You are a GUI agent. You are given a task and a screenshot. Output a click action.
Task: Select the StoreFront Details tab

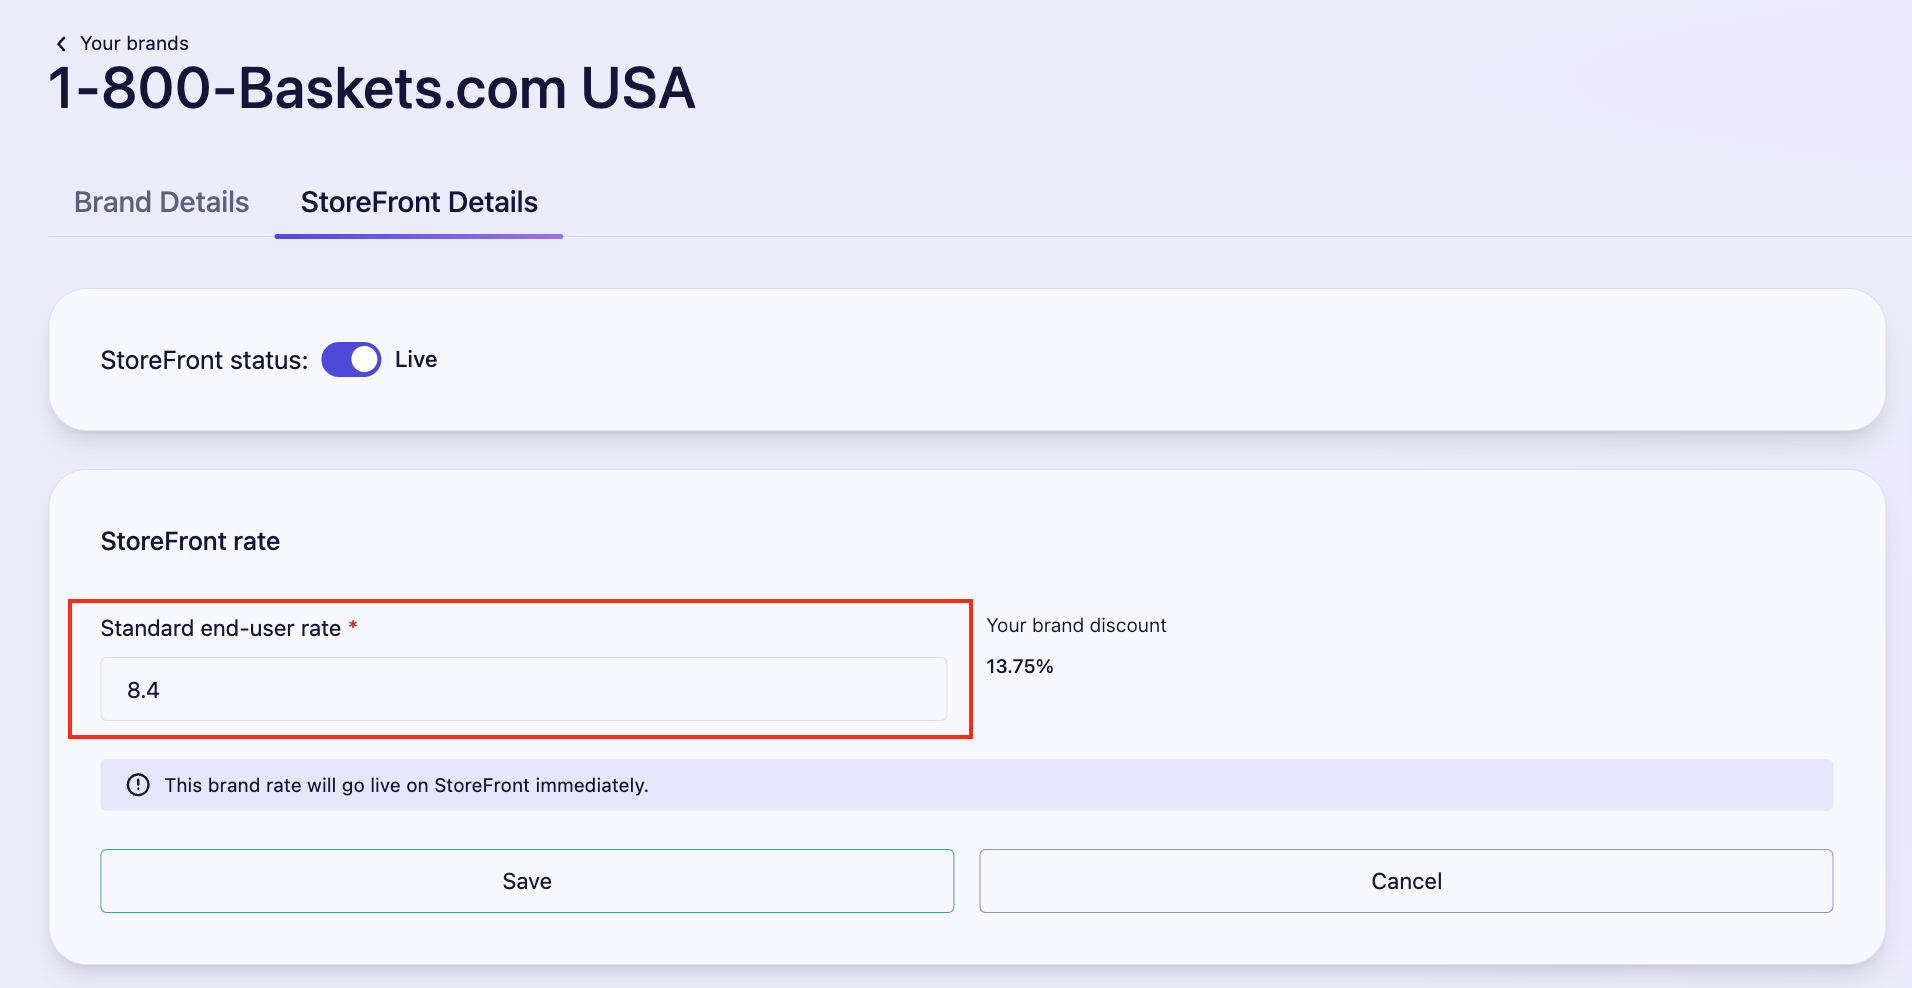coord(419,202)
